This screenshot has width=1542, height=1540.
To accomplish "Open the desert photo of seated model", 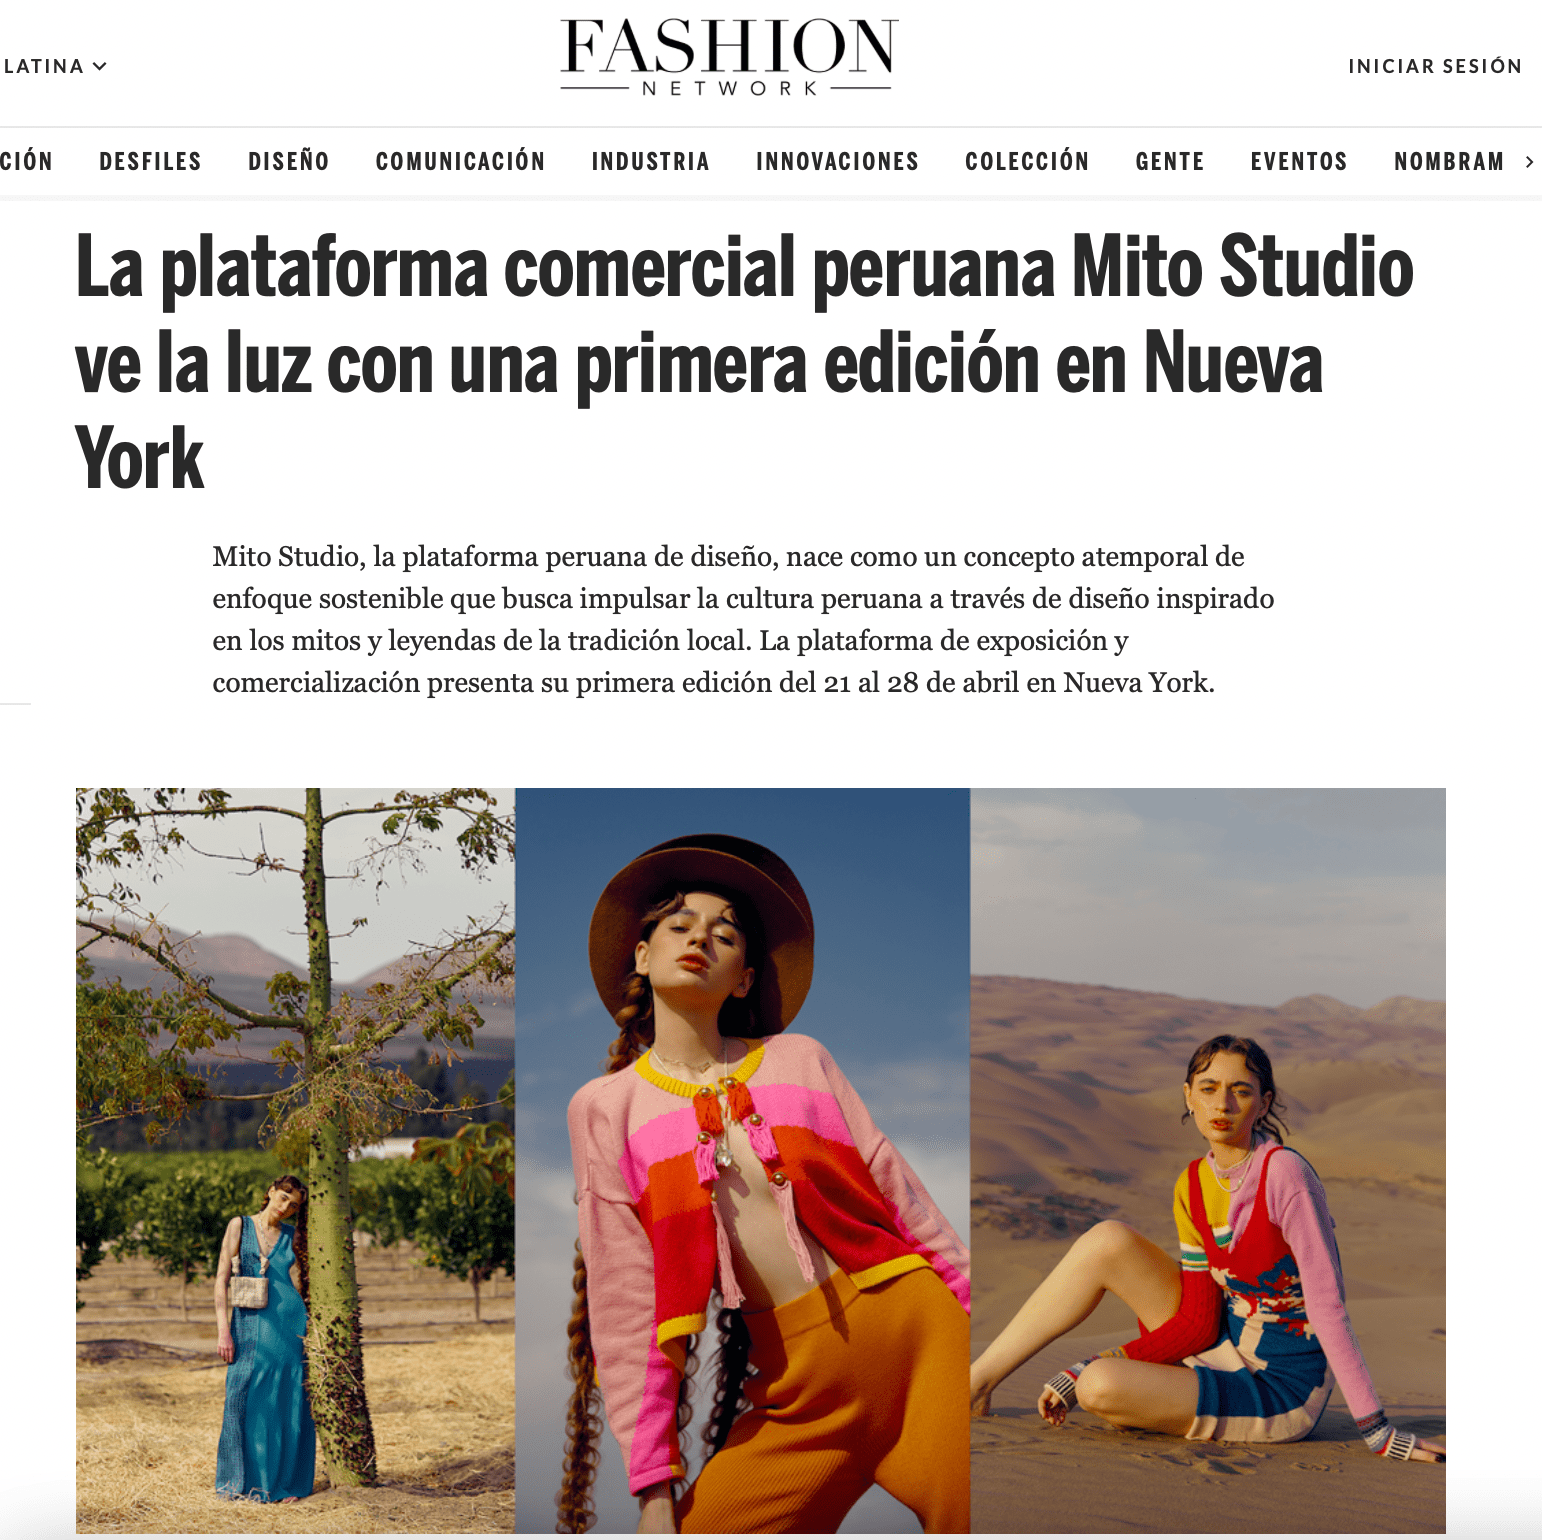I will (x=1208, y=1161).
